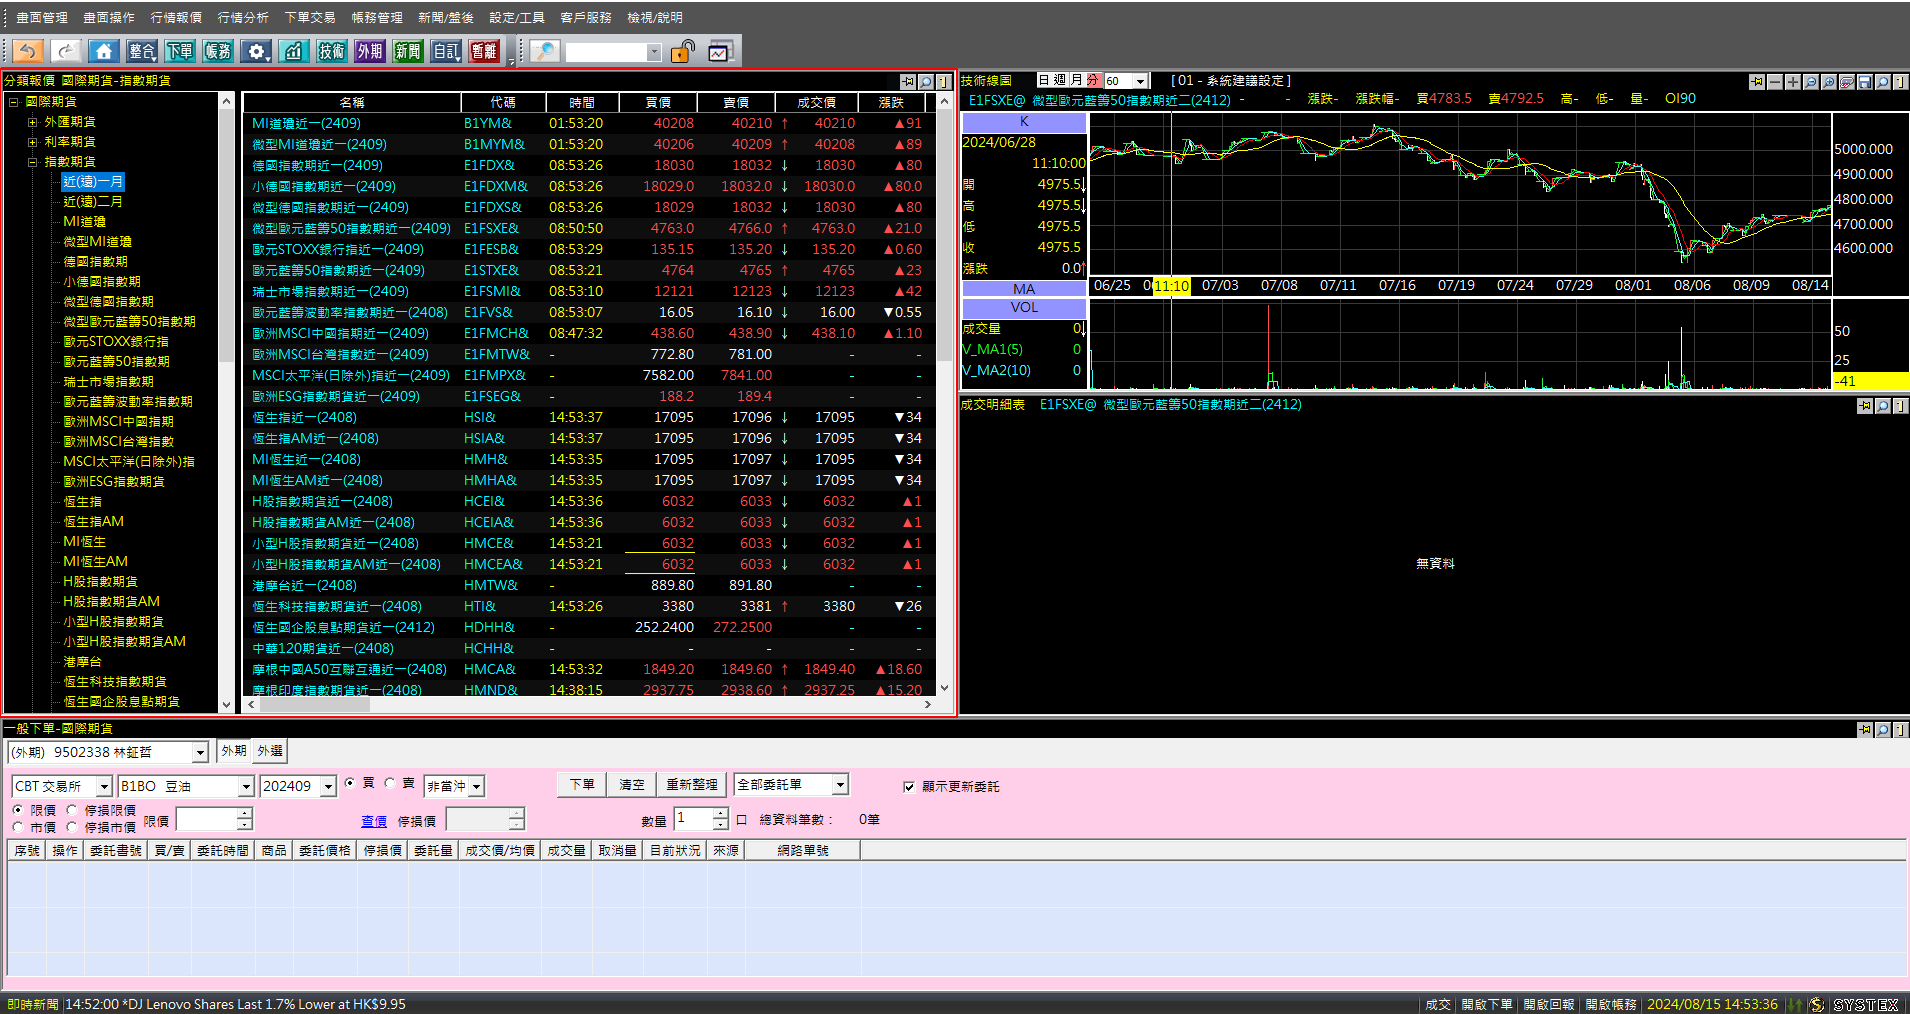Click the 查價 price lookup link
This screenshot has height=1014, width=1910.
click(x=374, y=821)
